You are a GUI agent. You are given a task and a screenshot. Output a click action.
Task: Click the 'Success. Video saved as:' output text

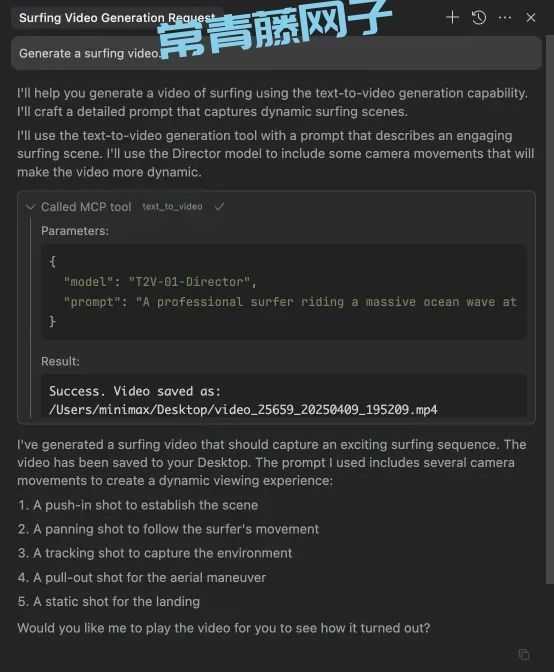135,391
